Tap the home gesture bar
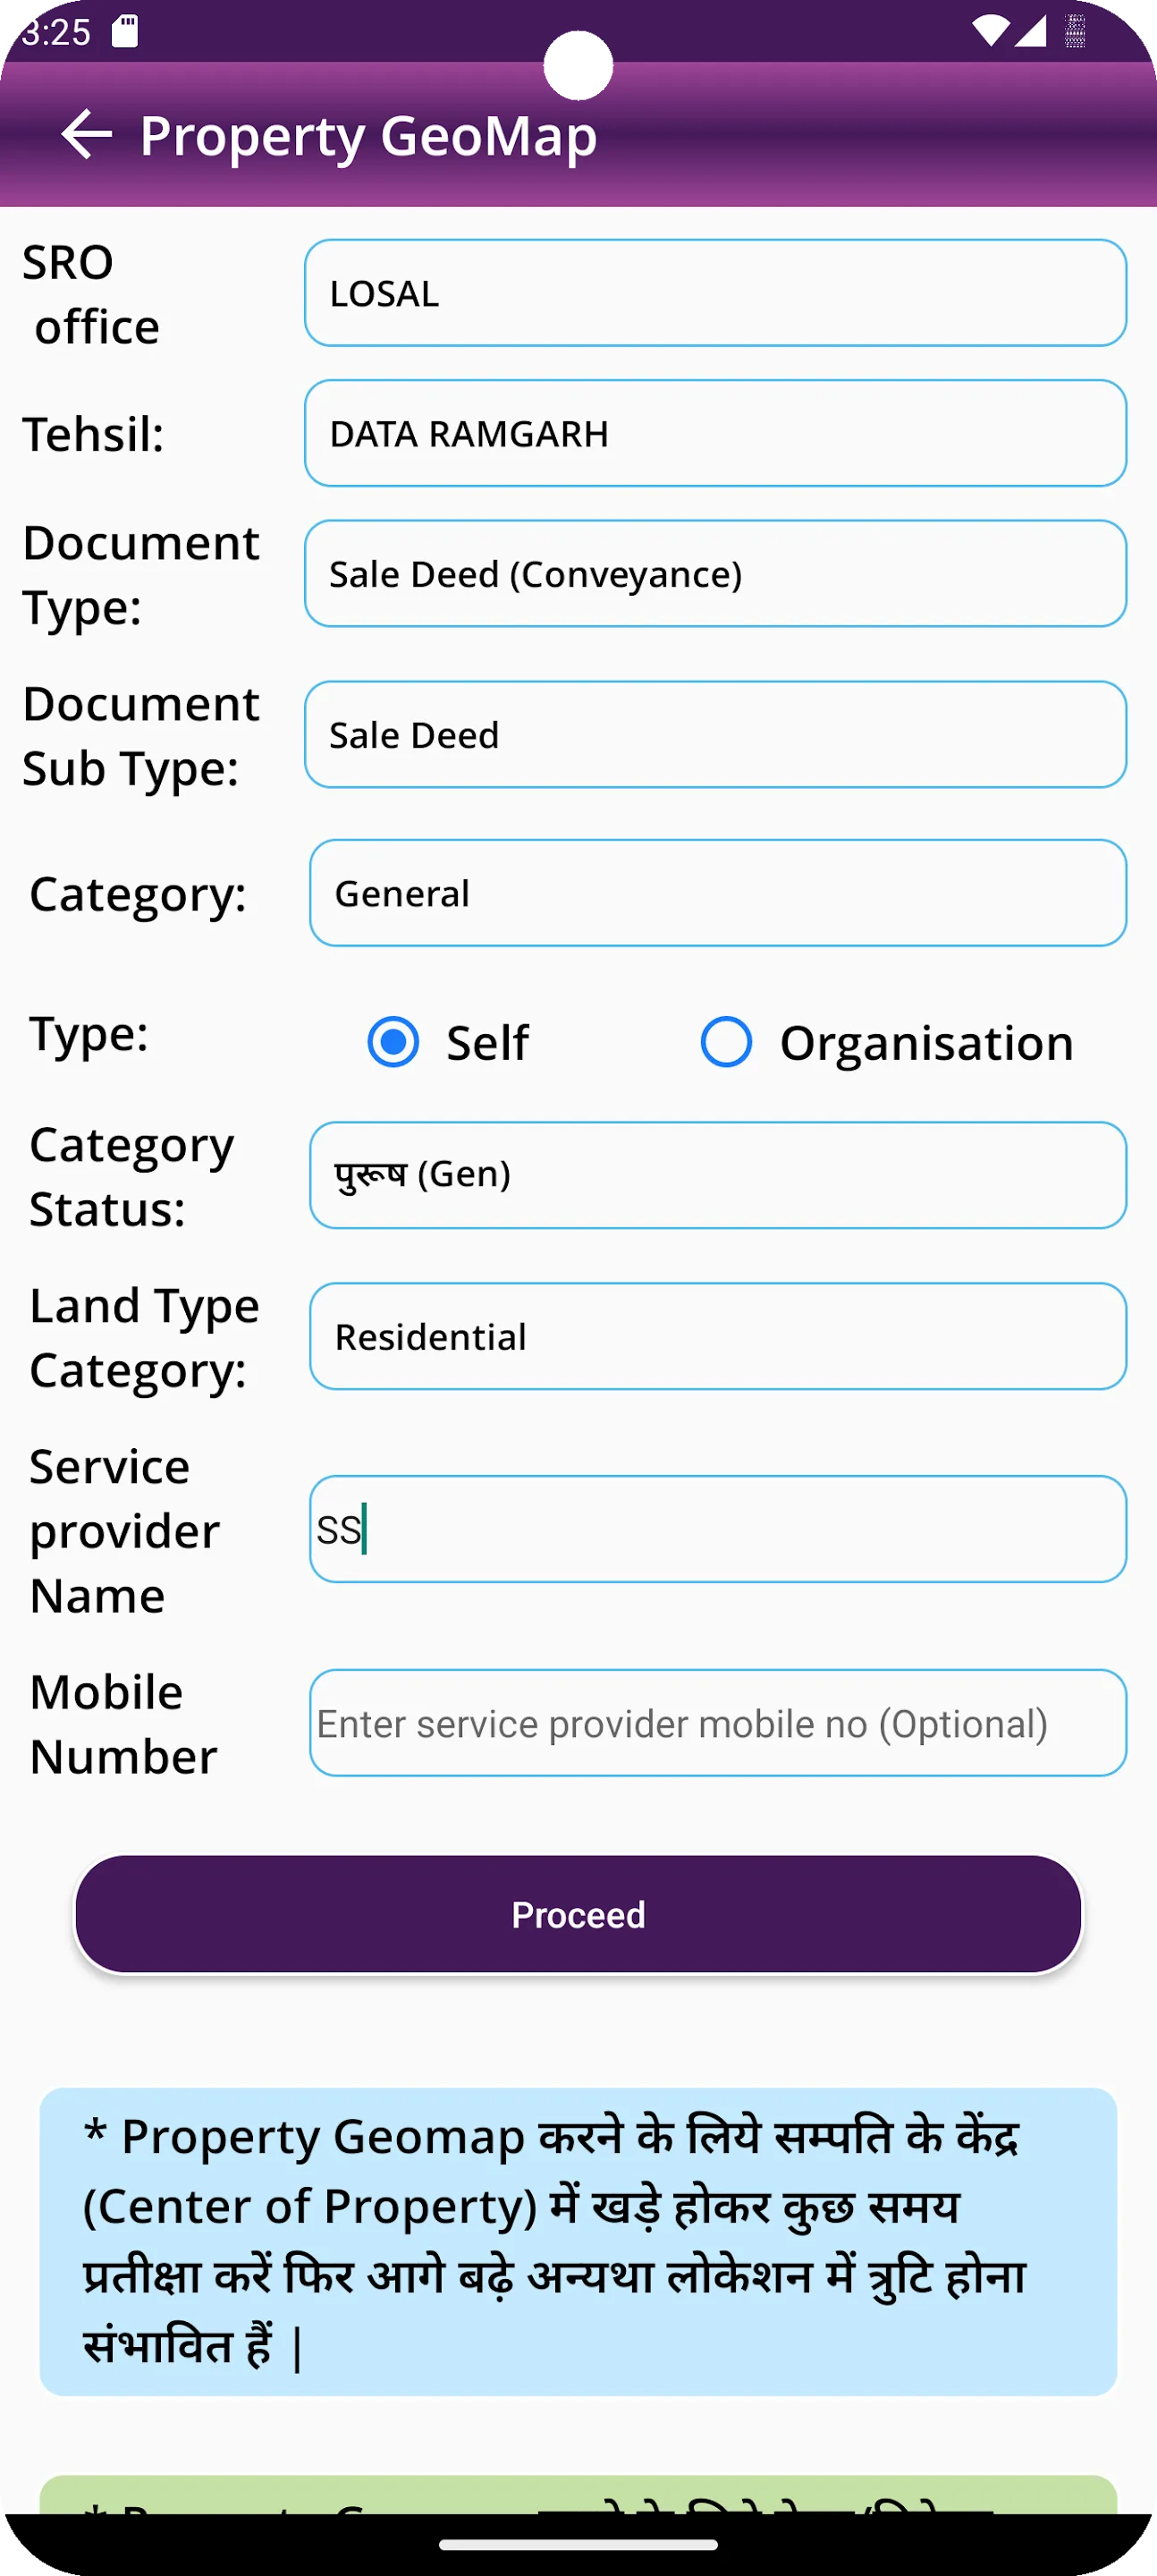 [x=578, y=2545]
